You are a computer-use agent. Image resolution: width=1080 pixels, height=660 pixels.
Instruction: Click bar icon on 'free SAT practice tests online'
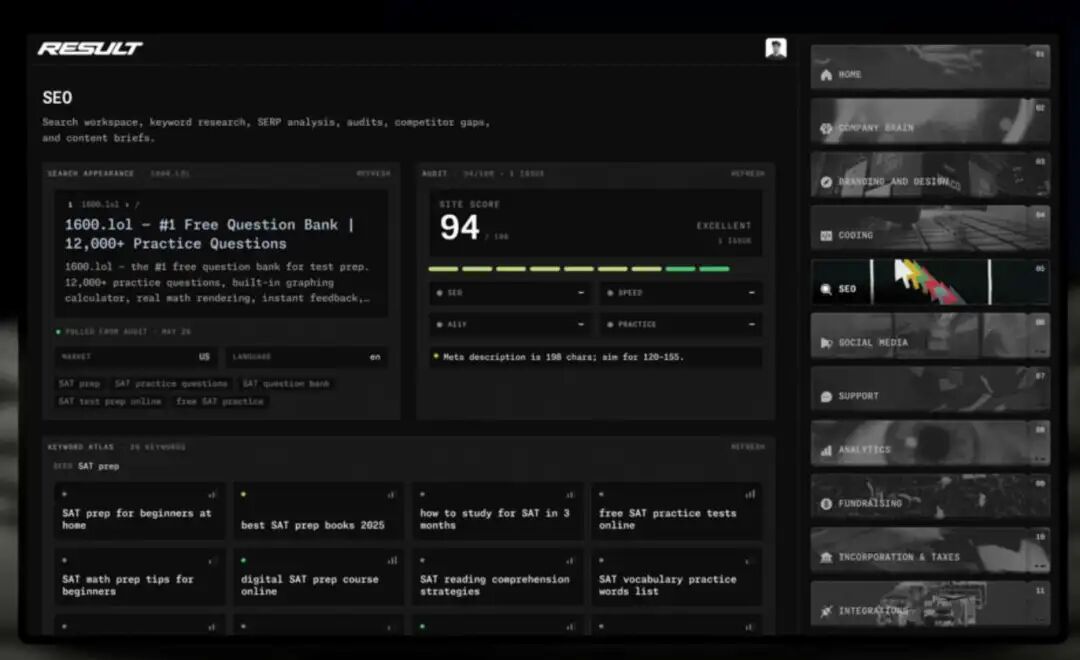point(749,494)
